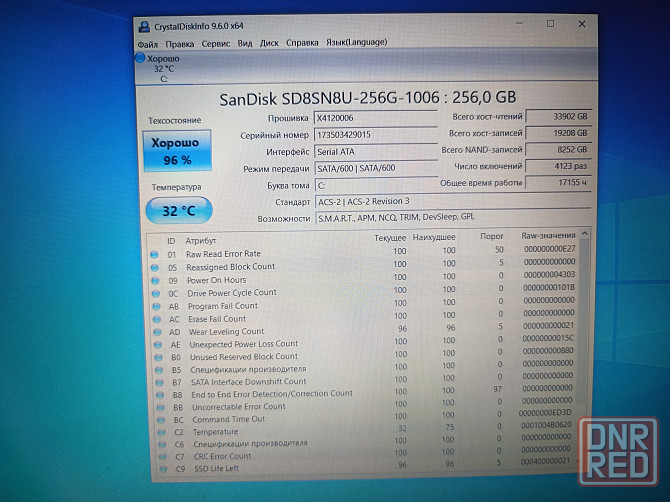Select the Command Time Out attribute text

228,420
